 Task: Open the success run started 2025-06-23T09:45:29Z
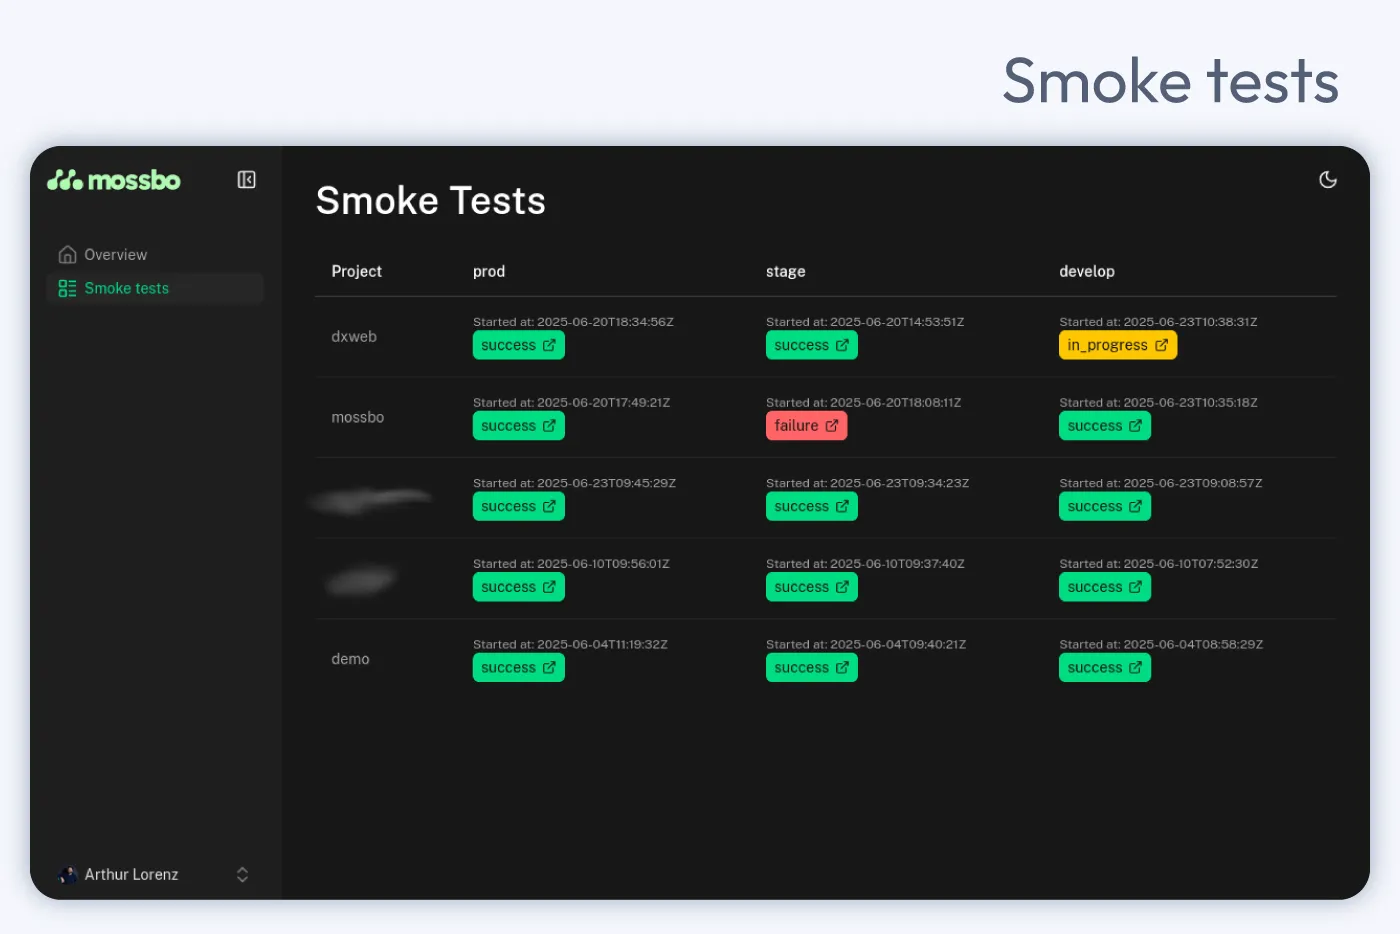coord(518,506)
